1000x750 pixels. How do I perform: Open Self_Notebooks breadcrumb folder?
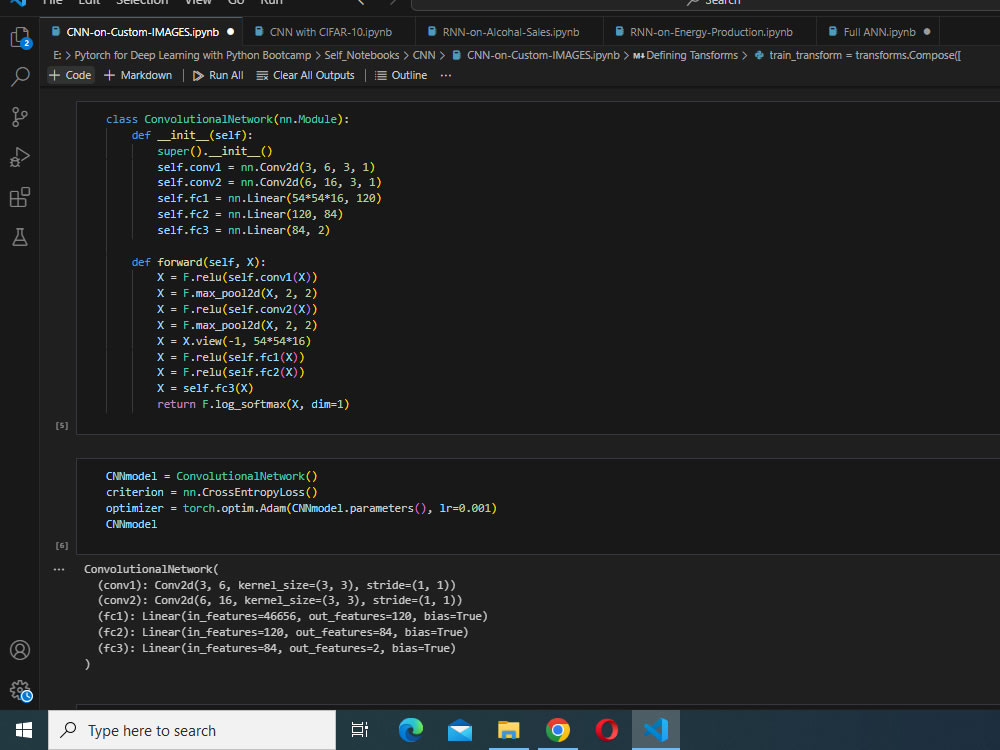point(362,55)
